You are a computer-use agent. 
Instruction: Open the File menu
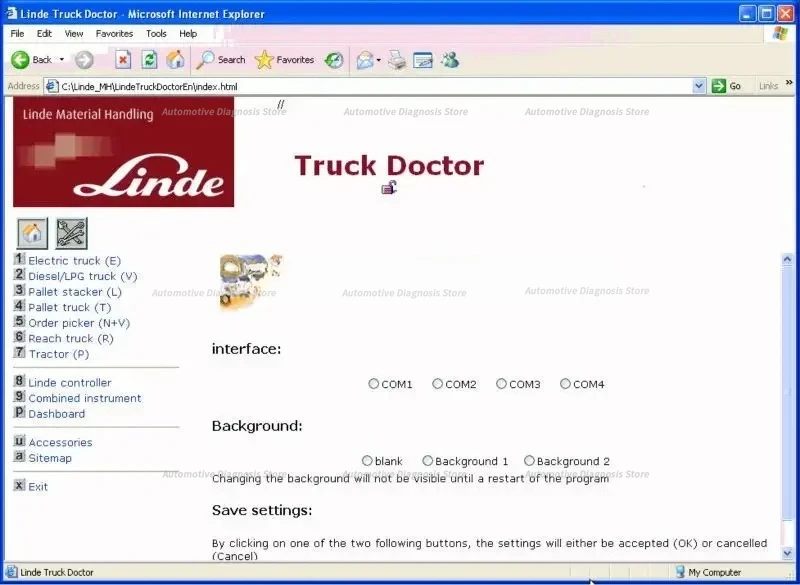pyautogui.click(x=17, y=34)
